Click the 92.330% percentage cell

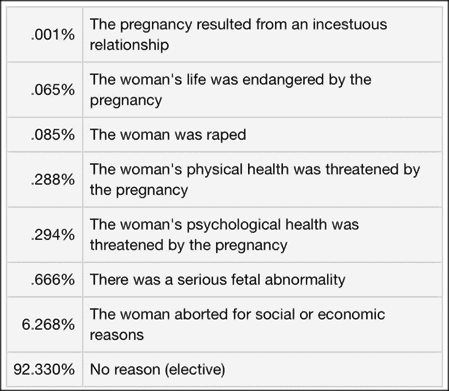coord(45,369)
